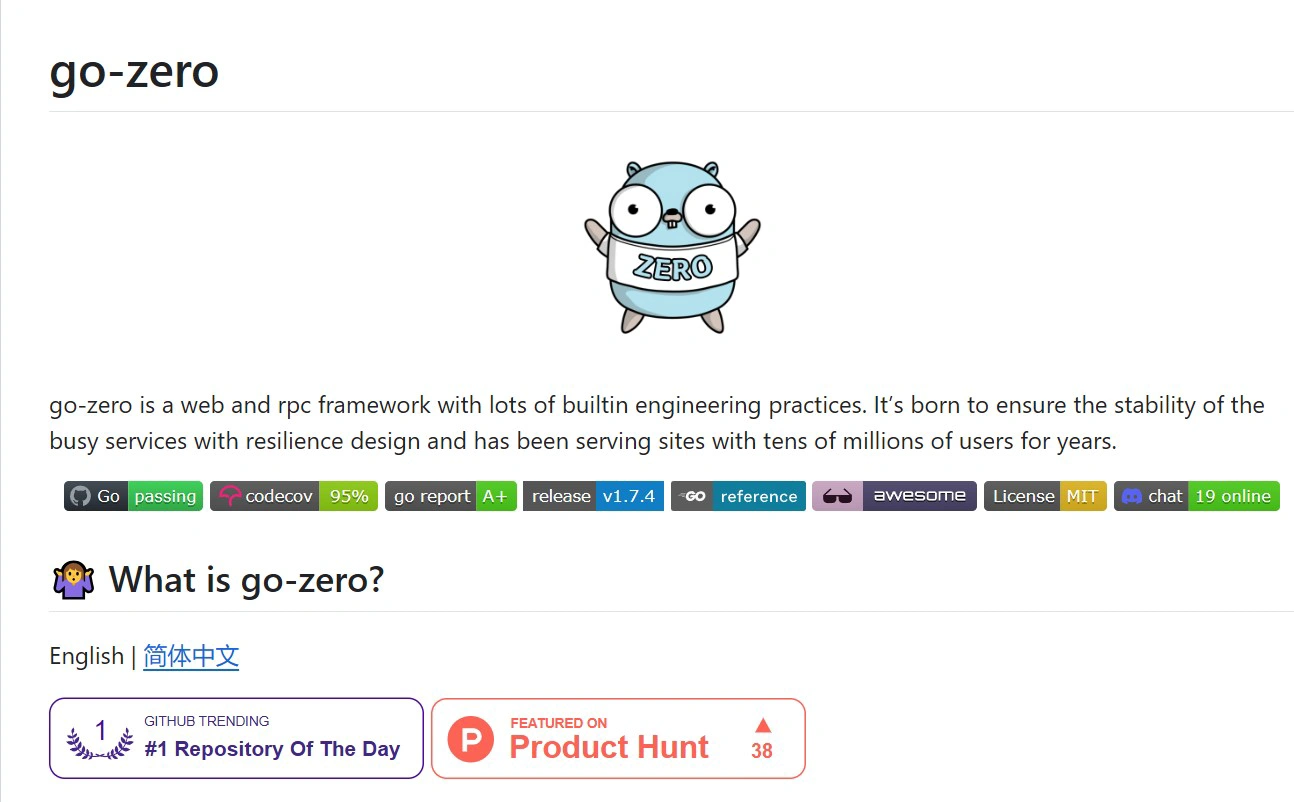Click the shrugging person emoji
1294x802 pixels.
[x=72, y=580]
